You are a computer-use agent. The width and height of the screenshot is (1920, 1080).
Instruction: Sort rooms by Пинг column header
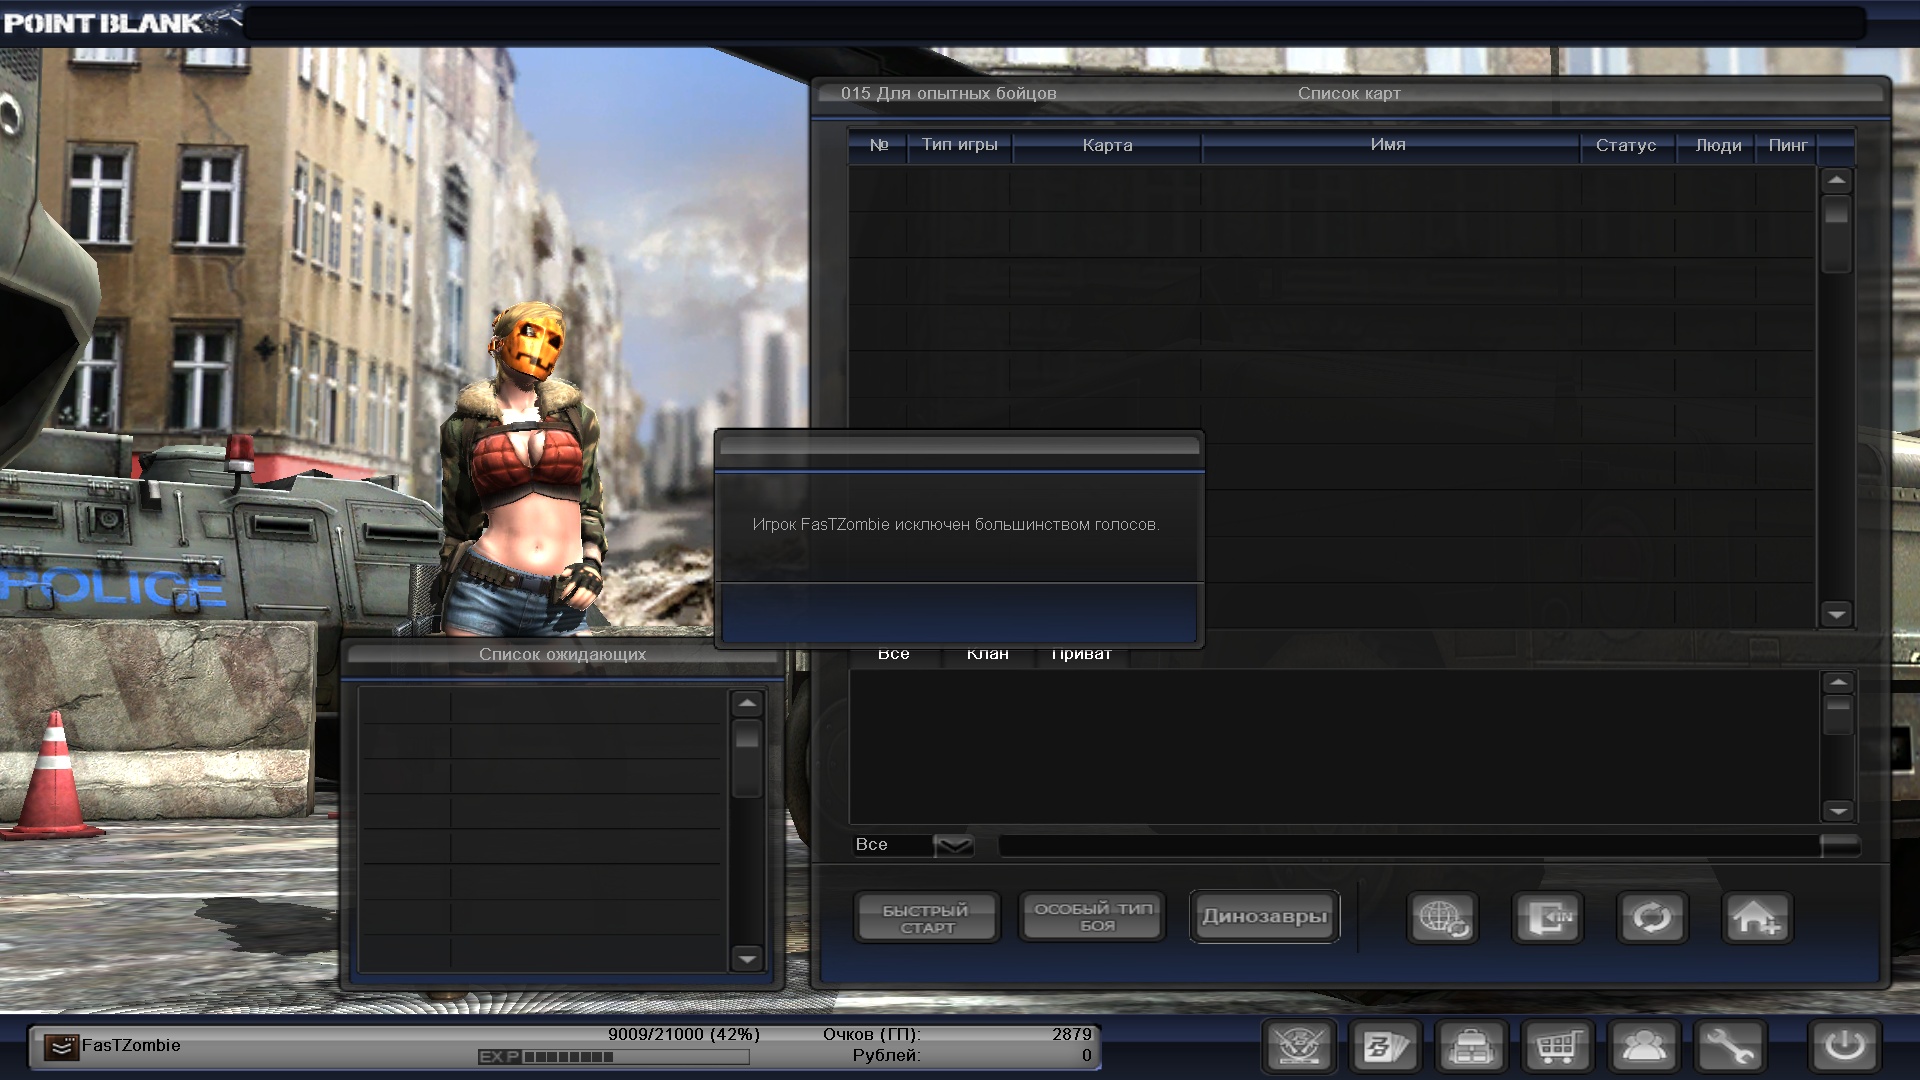[1787, 146]
